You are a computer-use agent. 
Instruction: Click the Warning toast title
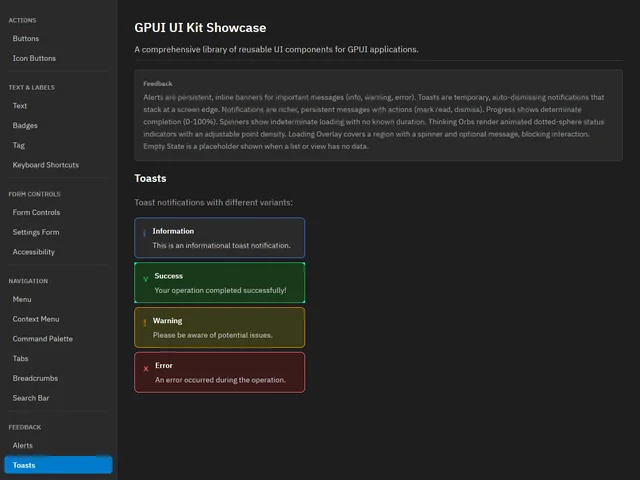(x=168, y=321)
